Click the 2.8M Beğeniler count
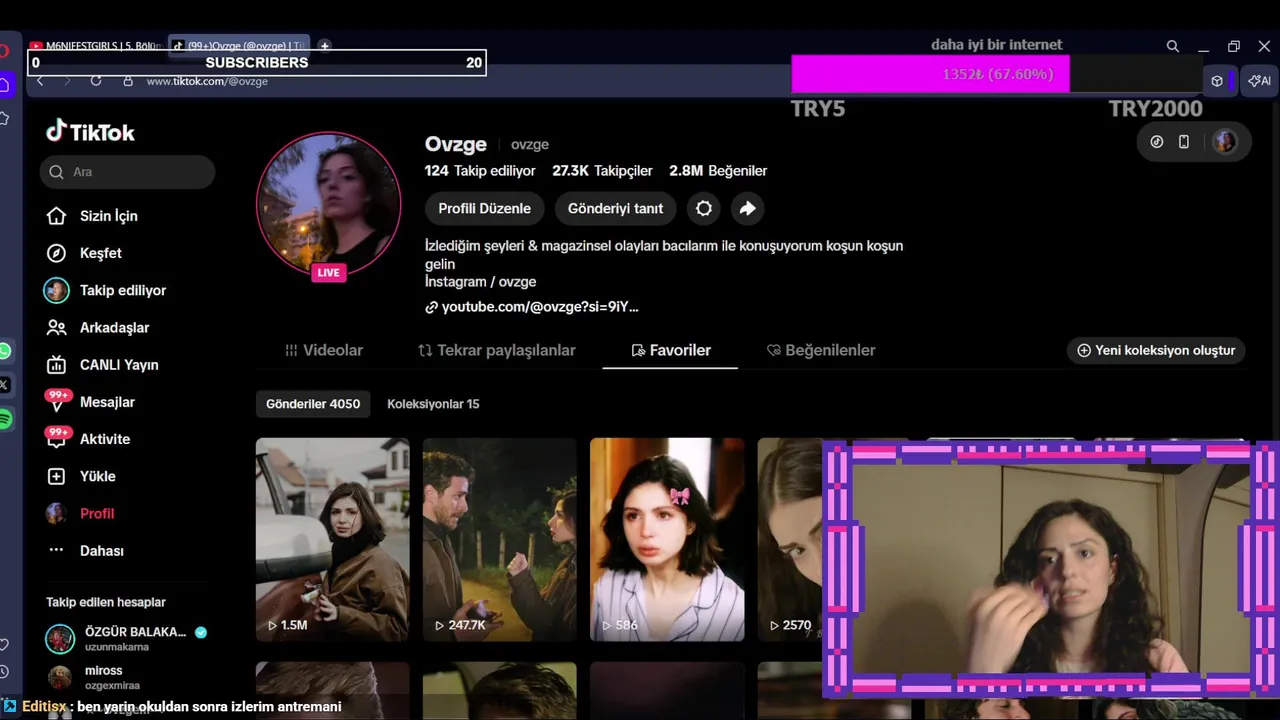 pyautogui.click(x=718, y=171)
